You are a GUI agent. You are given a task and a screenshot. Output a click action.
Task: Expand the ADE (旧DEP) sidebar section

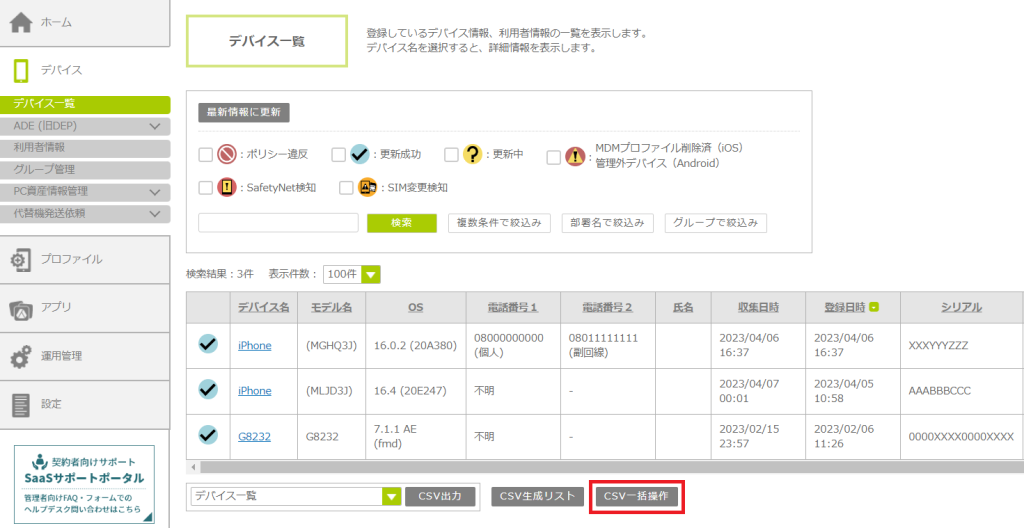pos(154,126)
